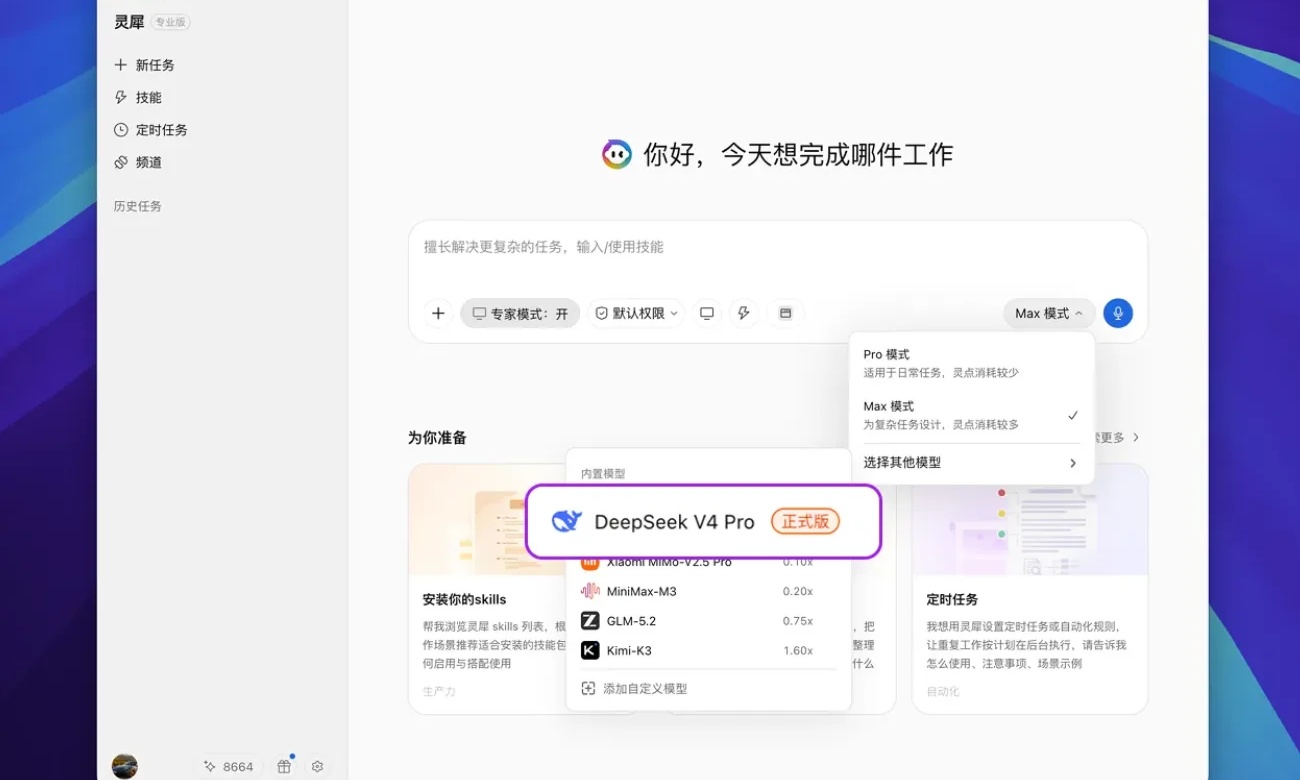Click 更多 link next to 为你准备
The height and width of the screenshot is (780, 1300).
pos(1118,438)
